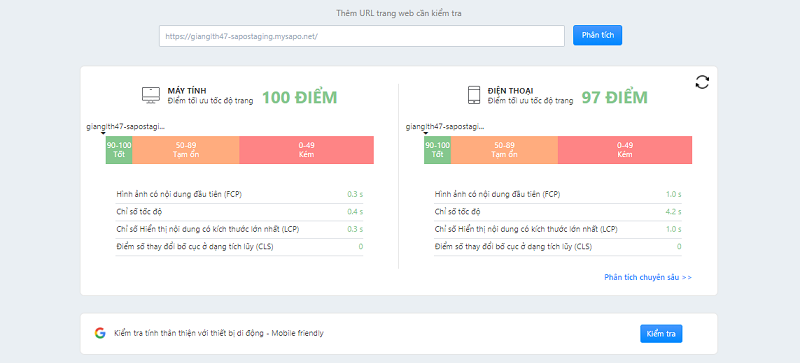Click Thêm URL trang web cần kiểm tra heading
This screenshot has height=363, width=800.
[x=399, y=13]
